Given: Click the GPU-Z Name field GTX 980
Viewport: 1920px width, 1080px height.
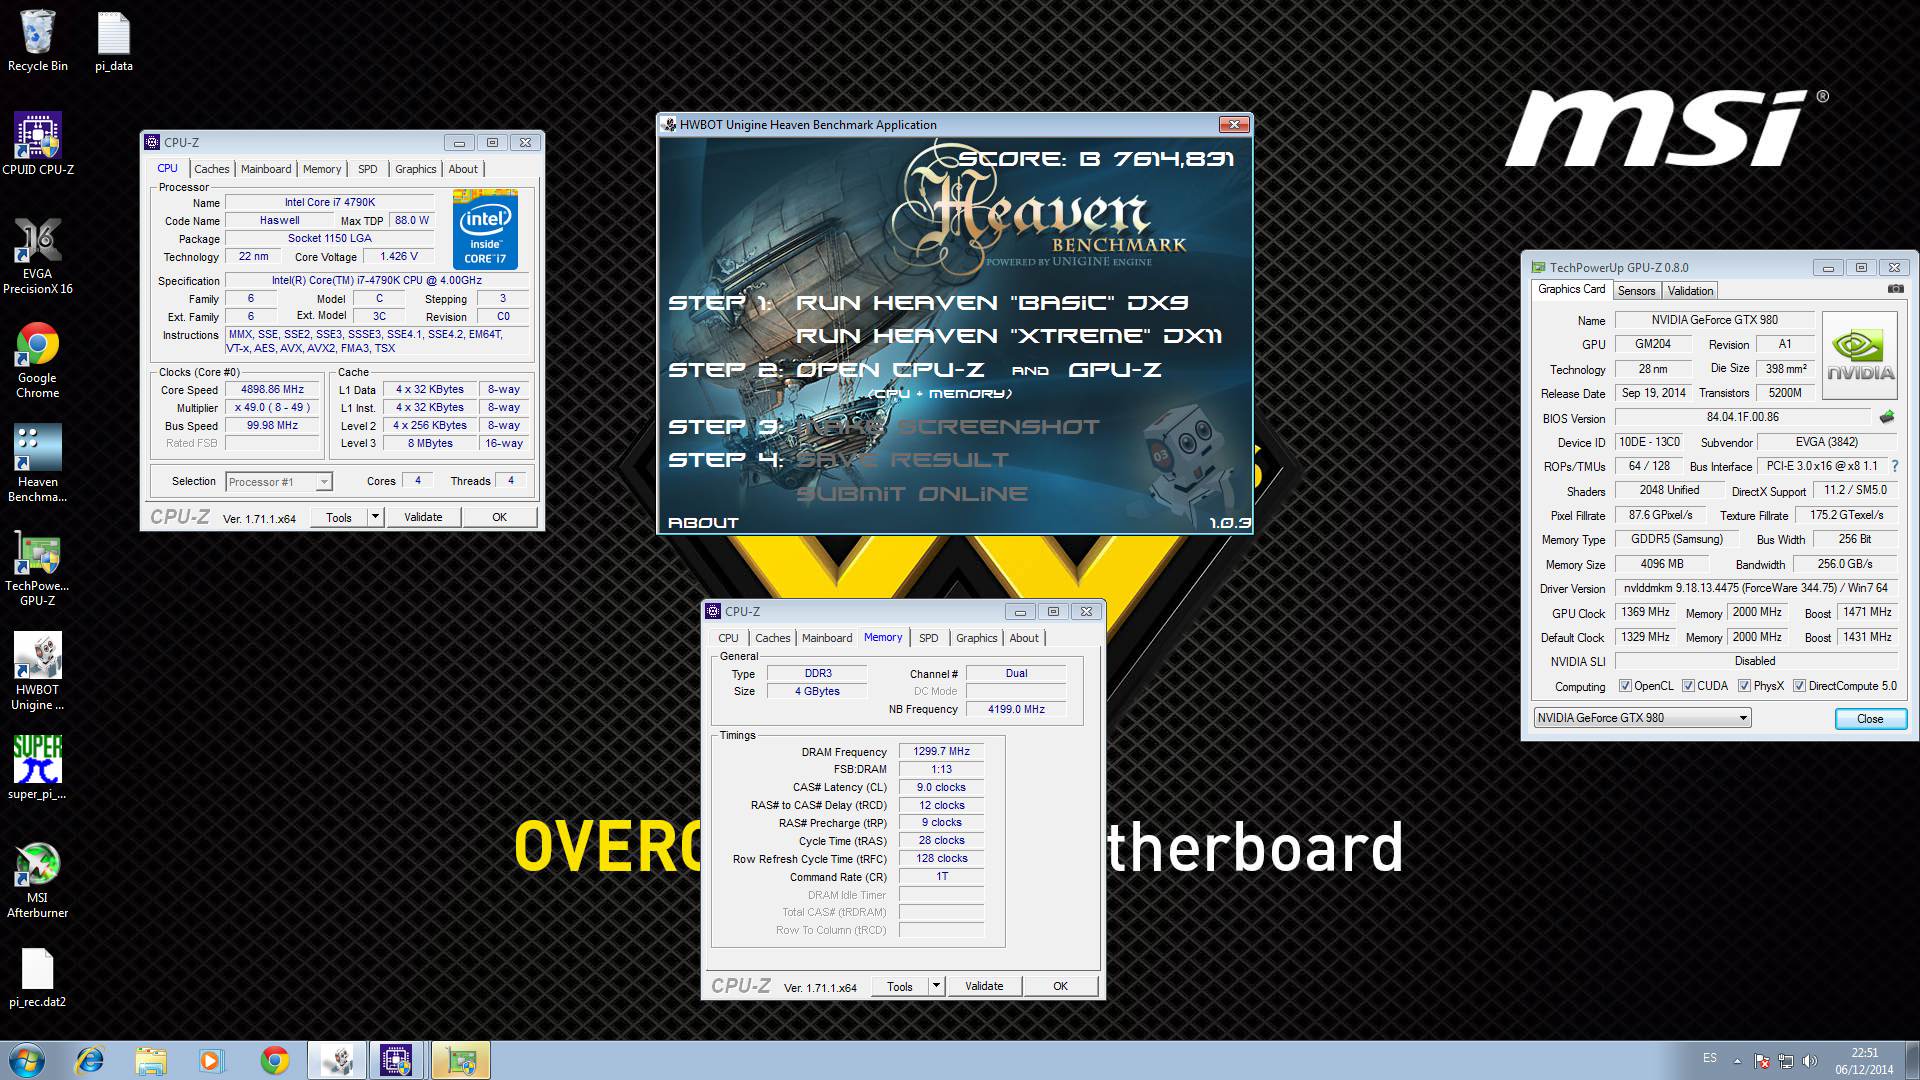Looking at the screenshot, I should [1714, 320].
